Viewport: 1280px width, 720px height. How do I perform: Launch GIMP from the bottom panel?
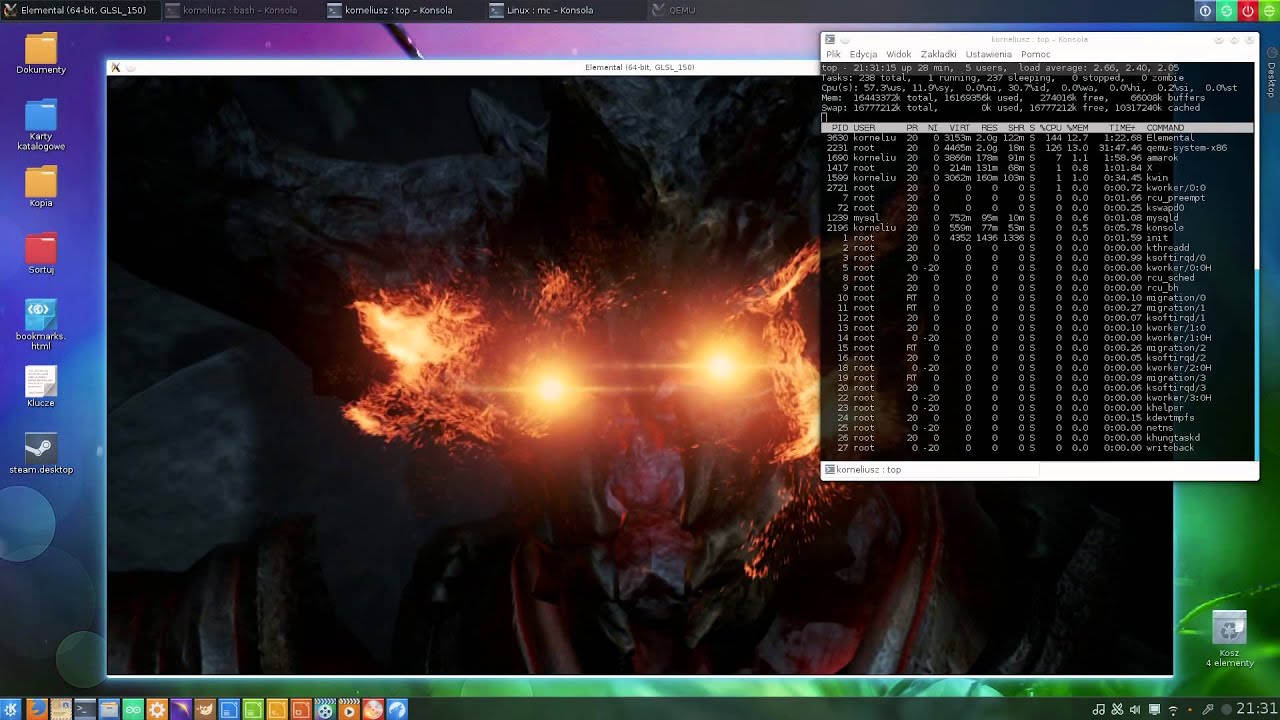(205, 710)
